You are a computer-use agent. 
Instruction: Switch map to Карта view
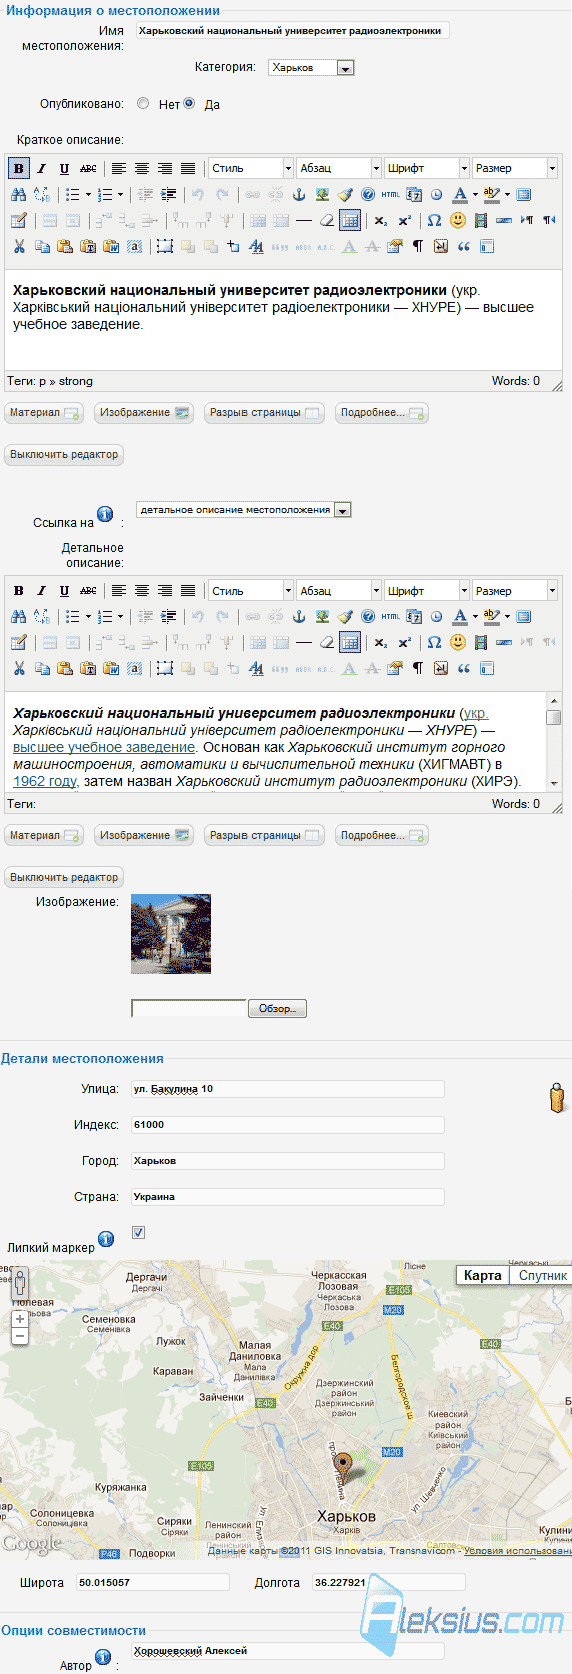click(483, 1275)
